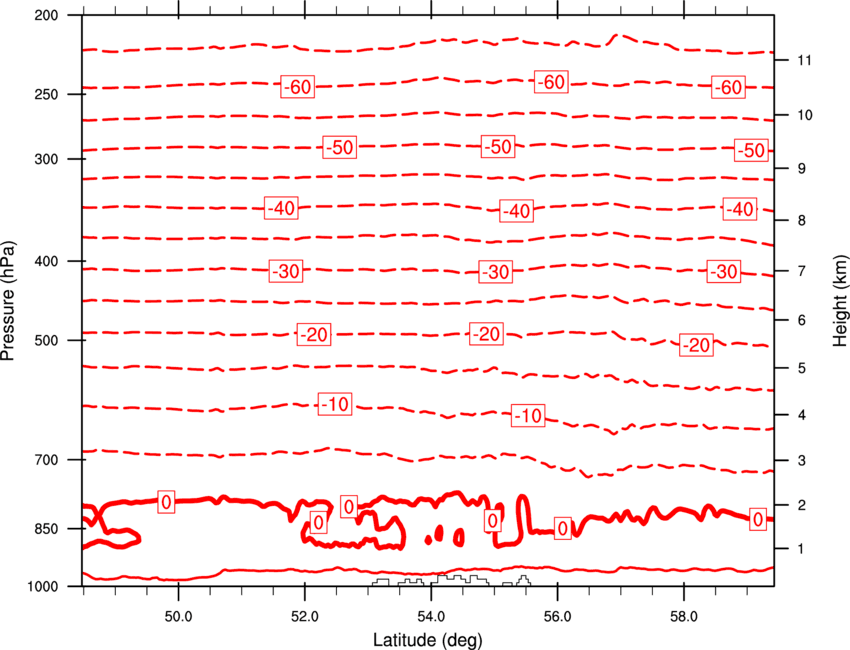This screenshot has width=850, height=650.
Task: Select the 500 pressure tick label
Action: click(x=46, y=340)
